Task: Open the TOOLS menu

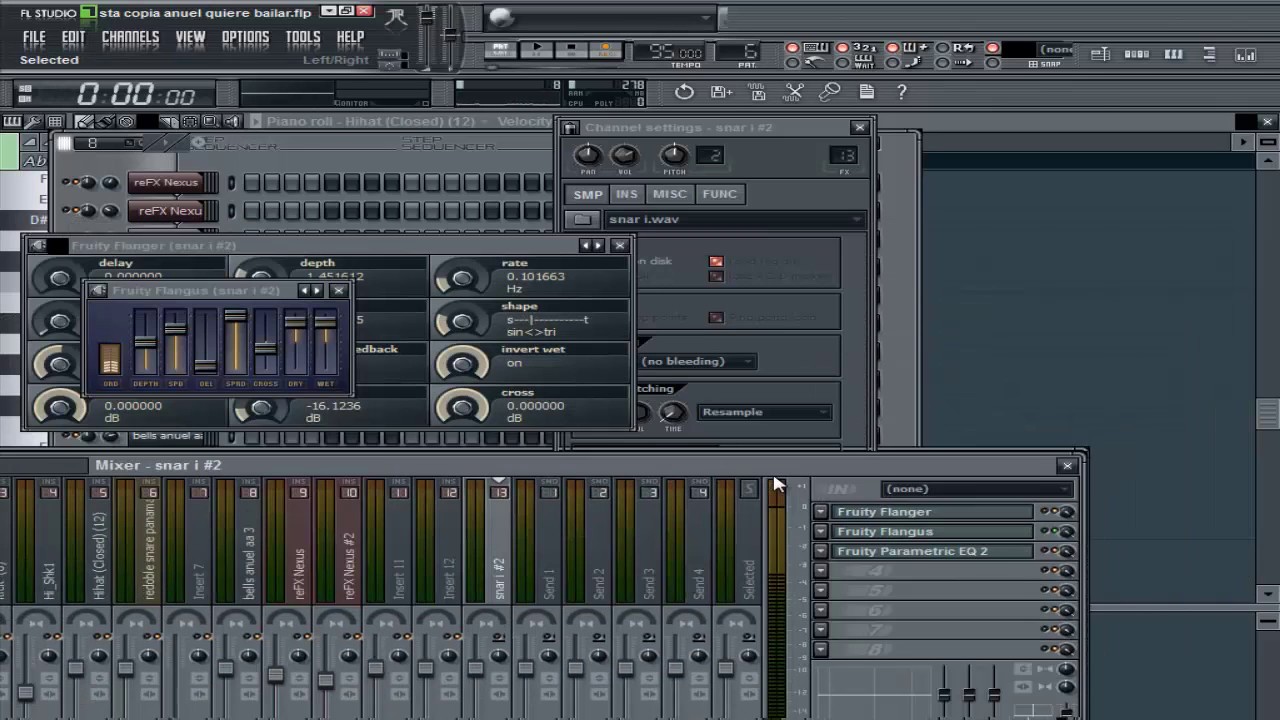Action: pos(303,37)
